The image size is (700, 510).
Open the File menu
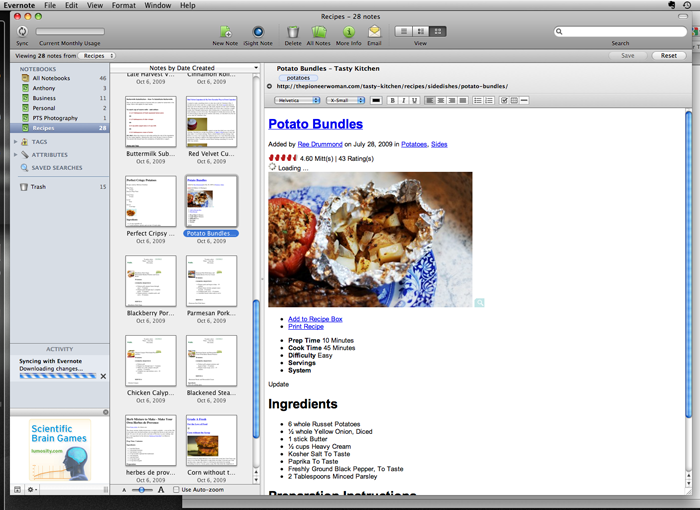pos(50,5)
